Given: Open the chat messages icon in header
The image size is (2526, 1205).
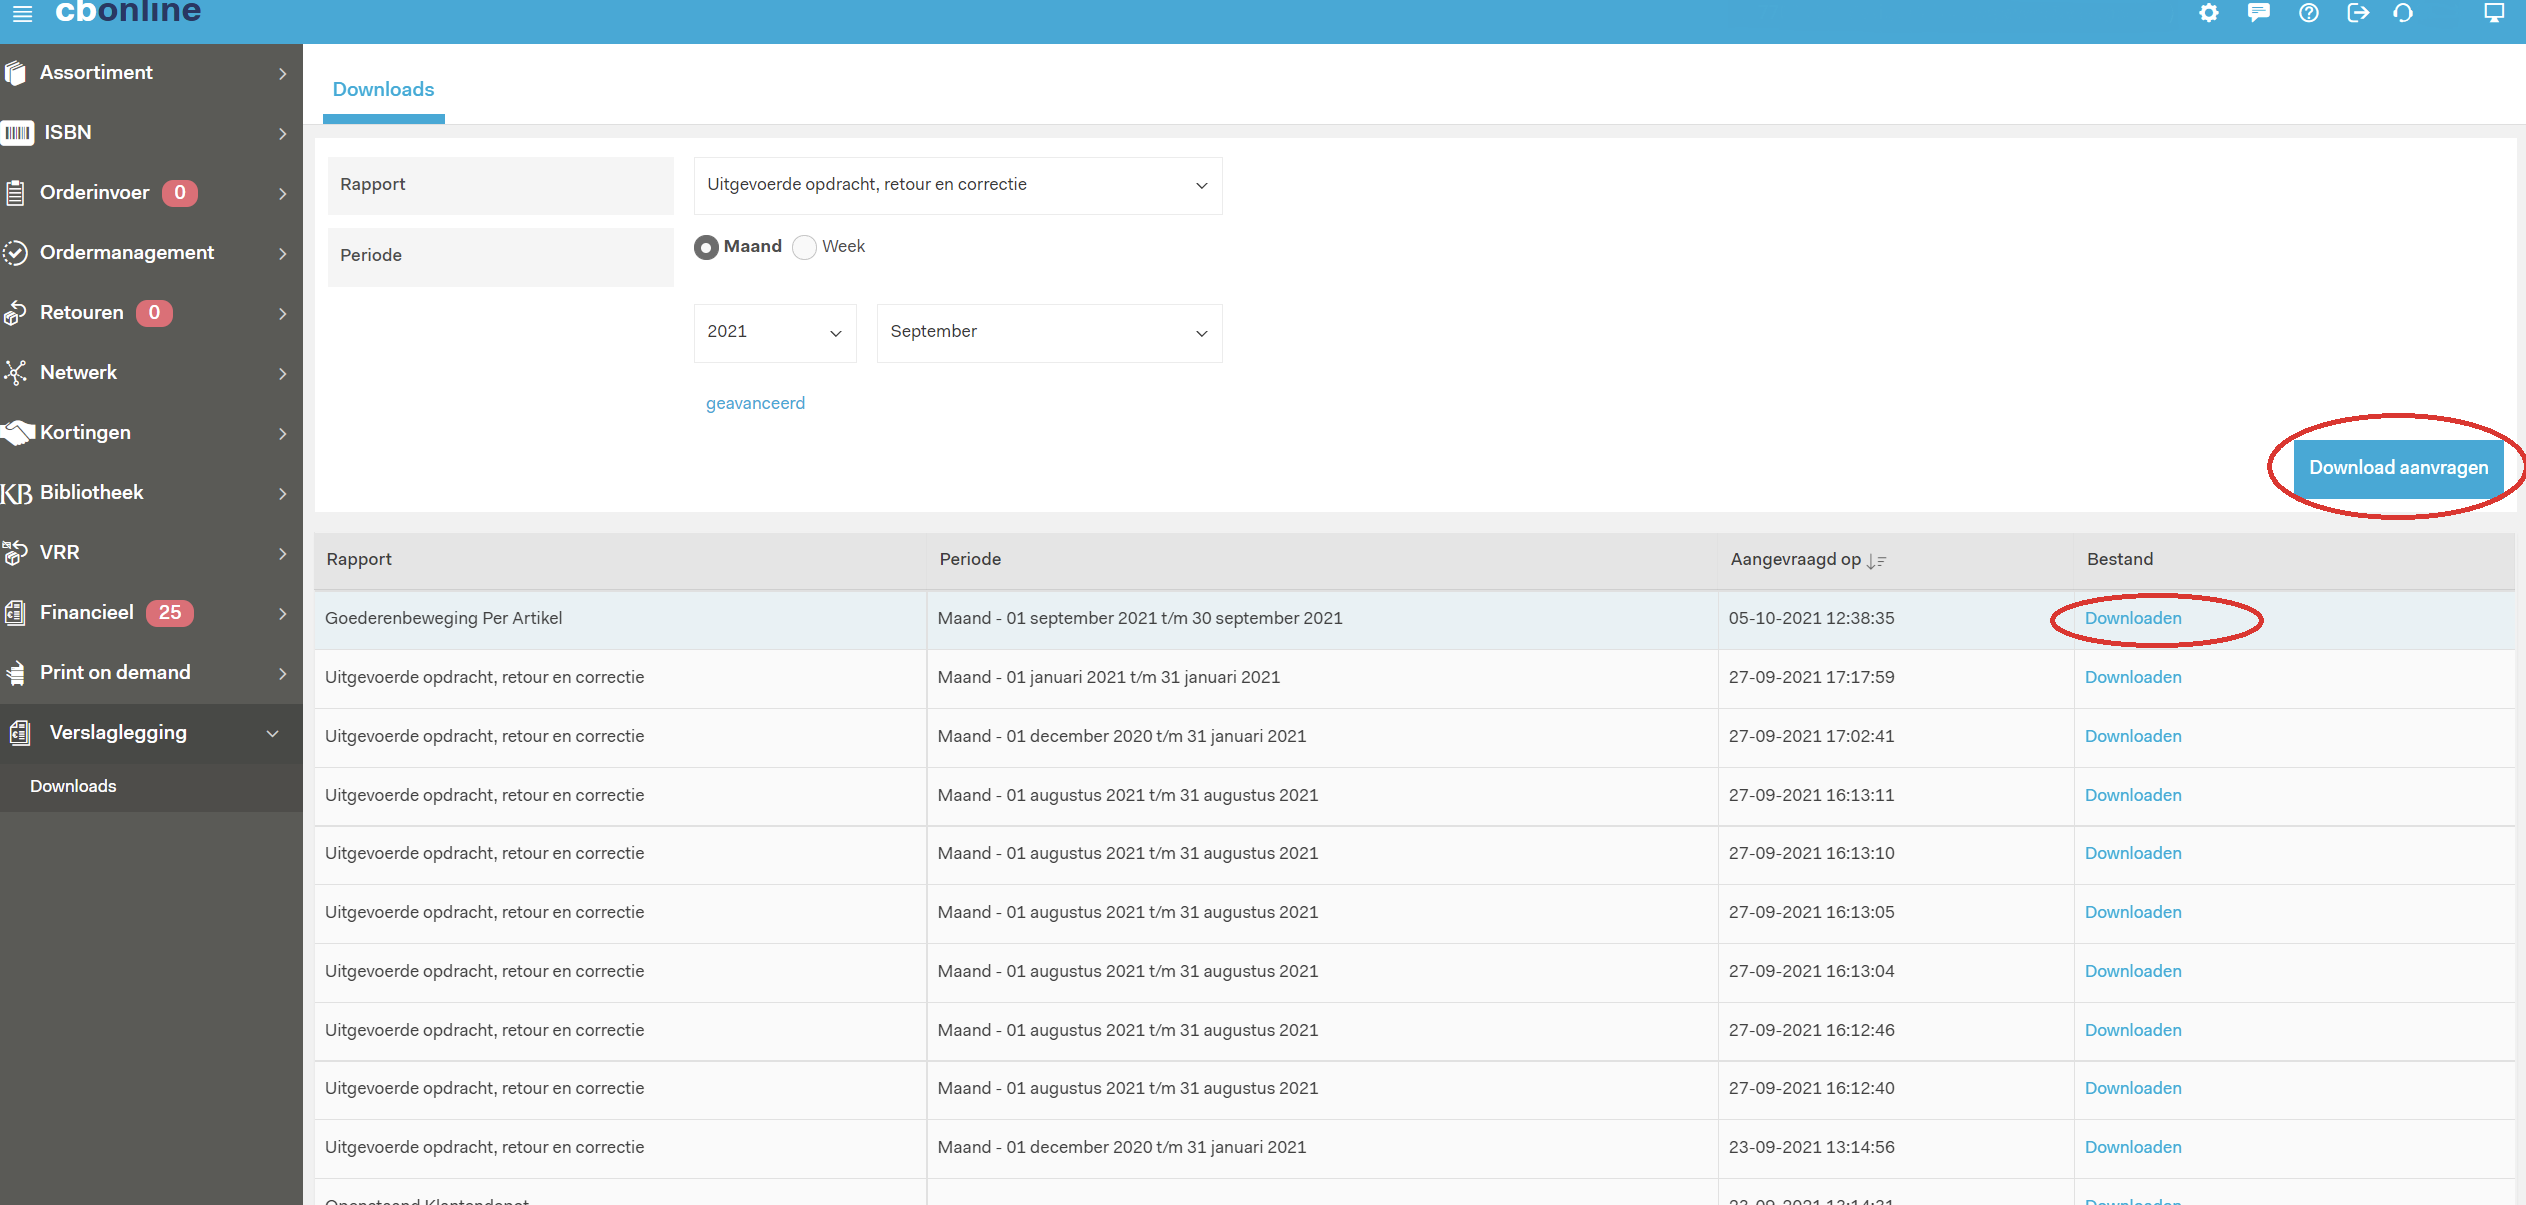Looking at the screenshot, I should (2258, 13).
